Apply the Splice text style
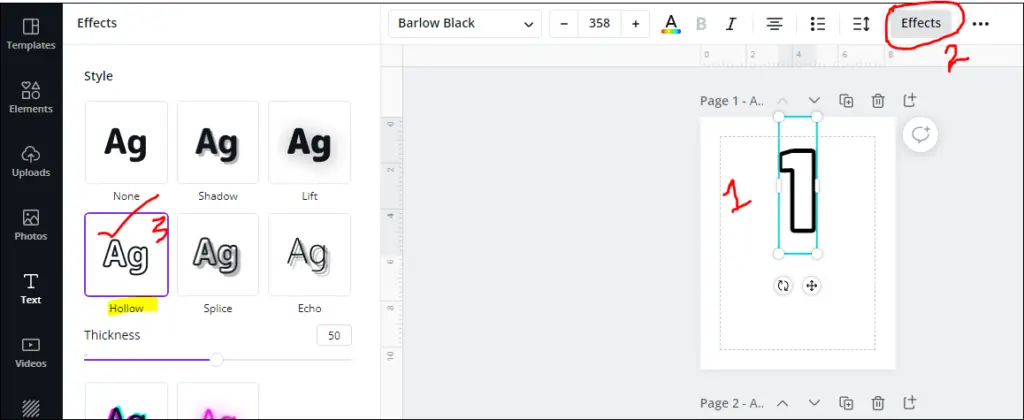 tap(217, 254)
